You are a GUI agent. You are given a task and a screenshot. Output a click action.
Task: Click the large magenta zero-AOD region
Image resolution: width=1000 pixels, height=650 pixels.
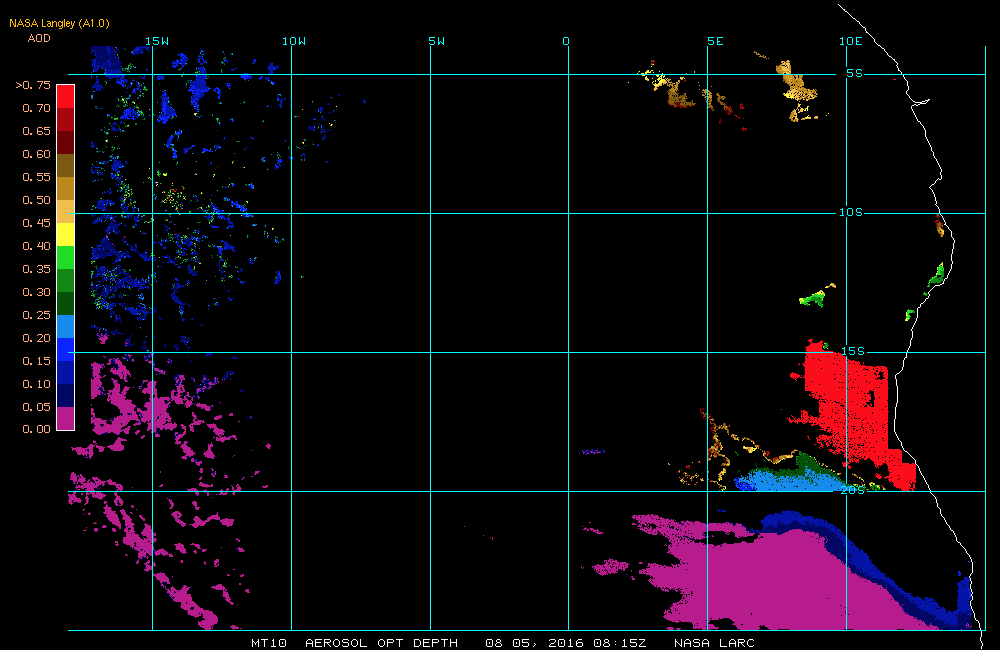pyautogui.click(x=765, y=580)
